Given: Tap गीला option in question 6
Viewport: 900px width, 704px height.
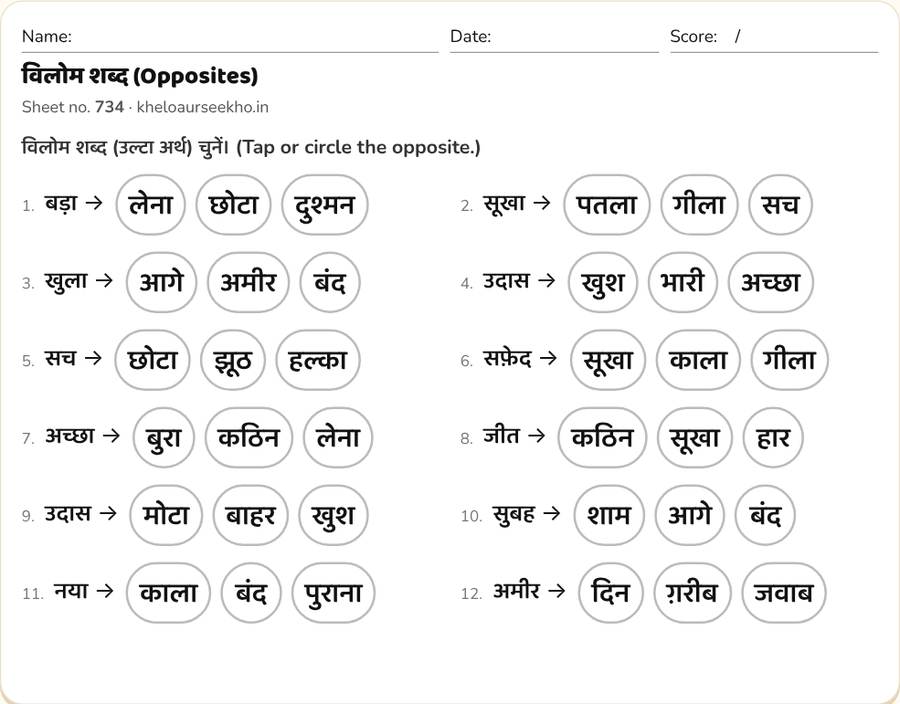Looking at the screenshot, I should coord(789,360).
